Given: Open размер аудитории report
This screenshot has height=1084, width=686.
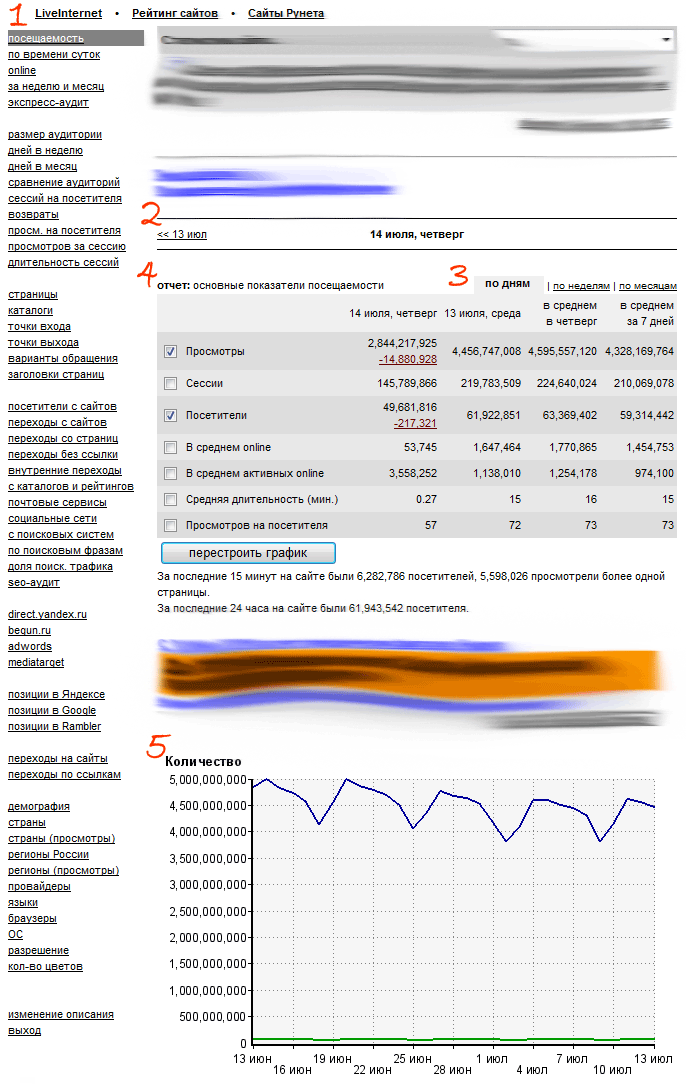Looking at the screenshot, I should coord(55,134).
